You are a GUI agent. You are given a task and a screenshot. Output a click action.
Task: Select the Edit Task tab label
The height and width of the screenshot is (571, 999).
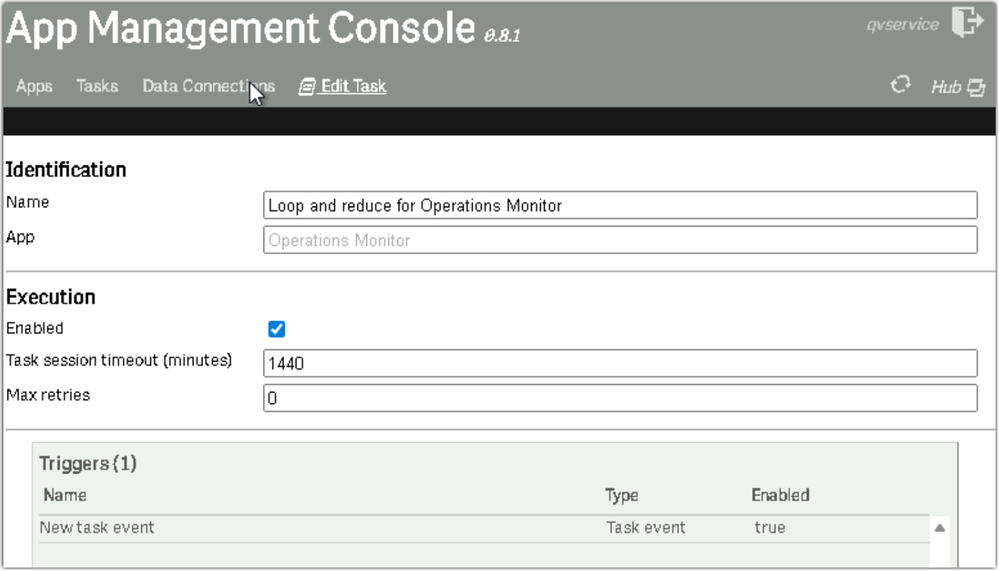click(354, 86)
